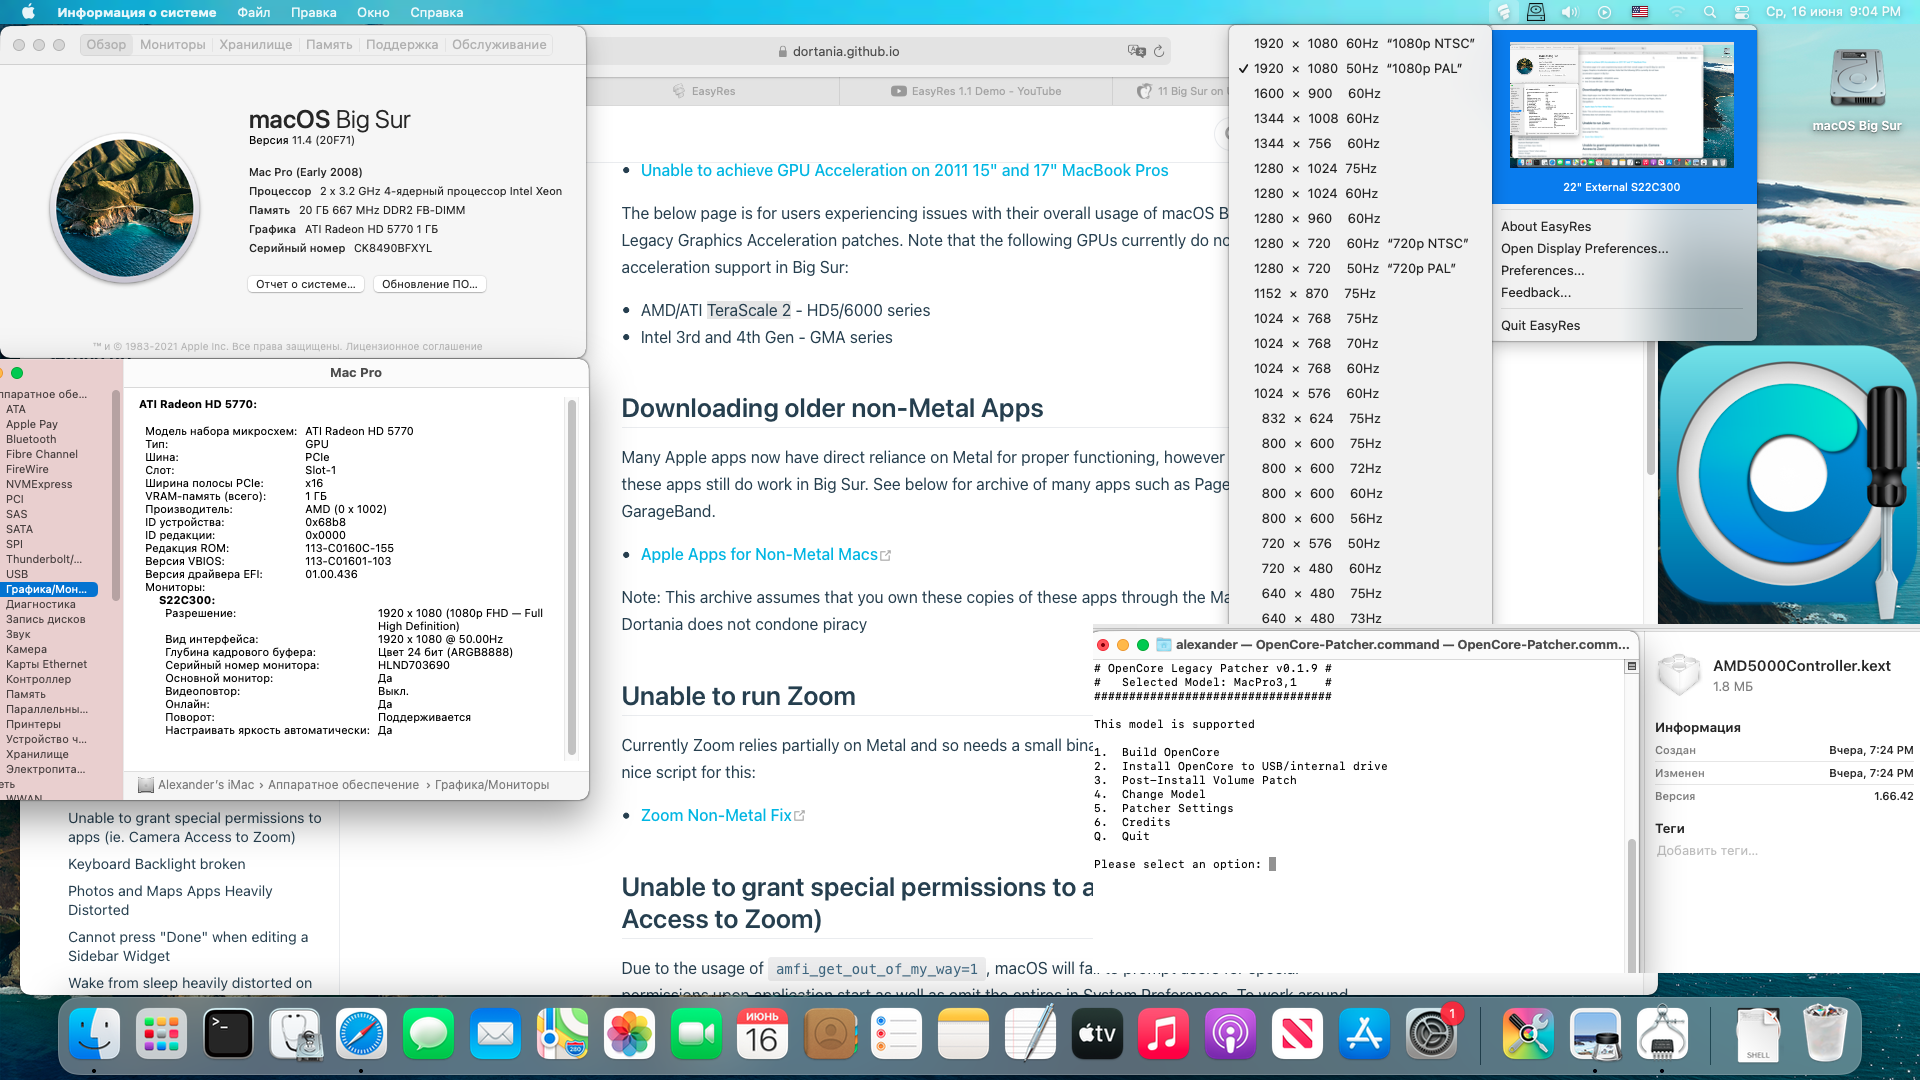Open Preview app in the Dock
The width and height of the screenshot is (1920, 1080).
[x=1596, y=1035]
